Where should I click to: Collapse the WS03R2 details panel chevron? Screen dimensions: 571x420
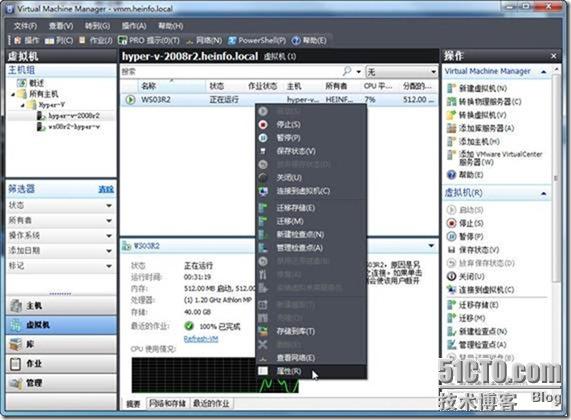pos(431,246)
